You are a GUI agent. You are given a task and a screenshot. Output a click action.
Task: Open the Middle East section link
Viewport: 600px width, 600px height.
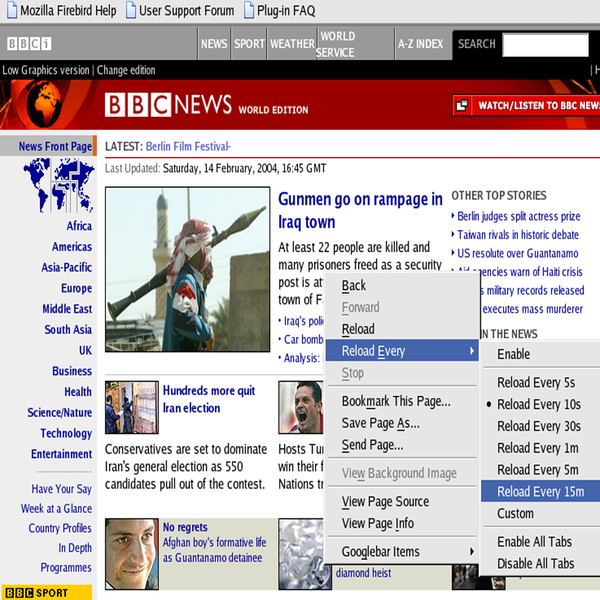tap(67, 308)
